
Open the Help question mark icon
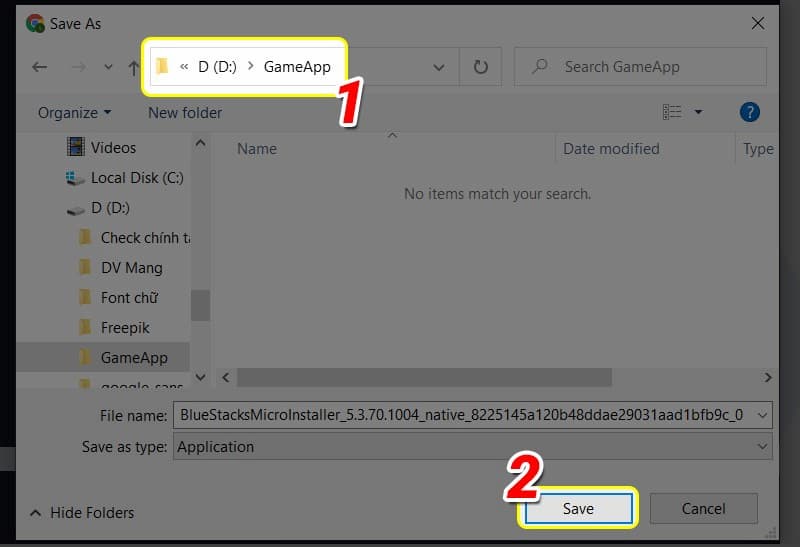pos(749,112)
